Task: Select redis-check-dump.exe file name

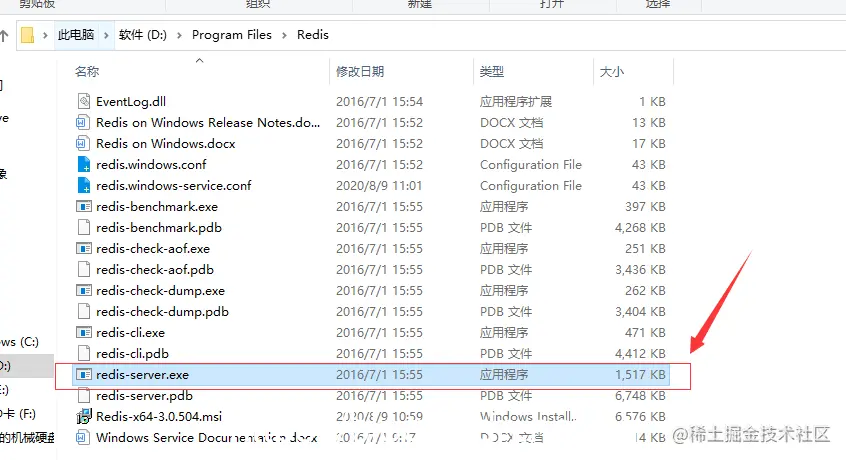Action: 160,291
